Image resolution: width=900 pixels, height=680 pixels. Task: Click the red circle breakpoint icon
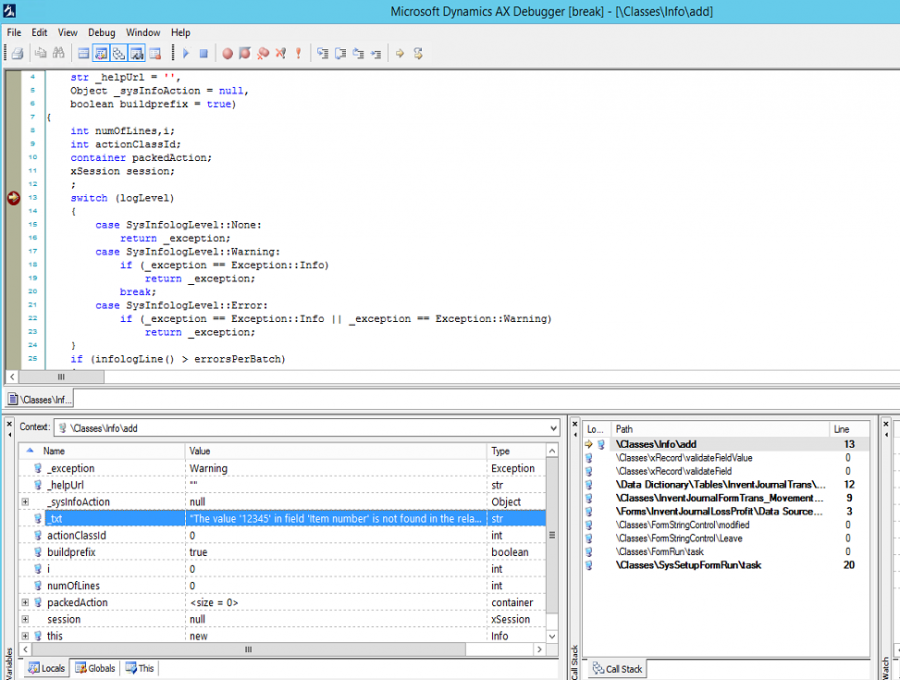click(x=227, y=53)
